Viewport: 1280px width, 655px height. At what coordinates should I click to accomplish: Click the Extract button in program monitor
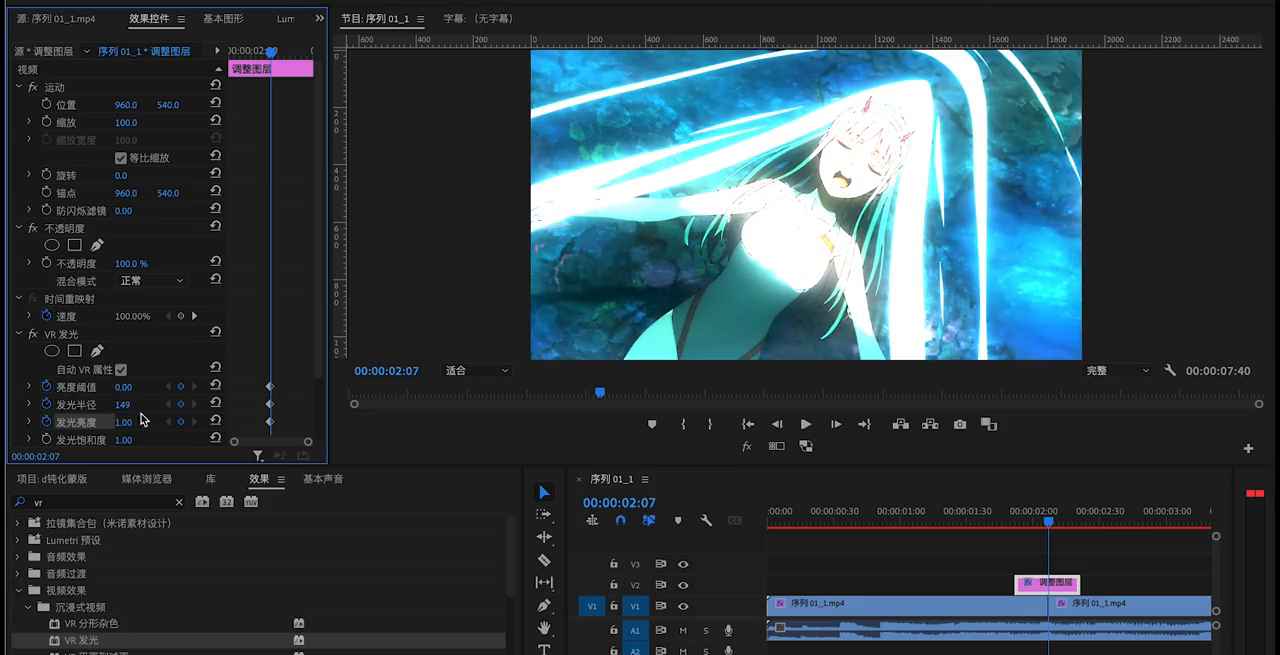[x=930, y=424]
